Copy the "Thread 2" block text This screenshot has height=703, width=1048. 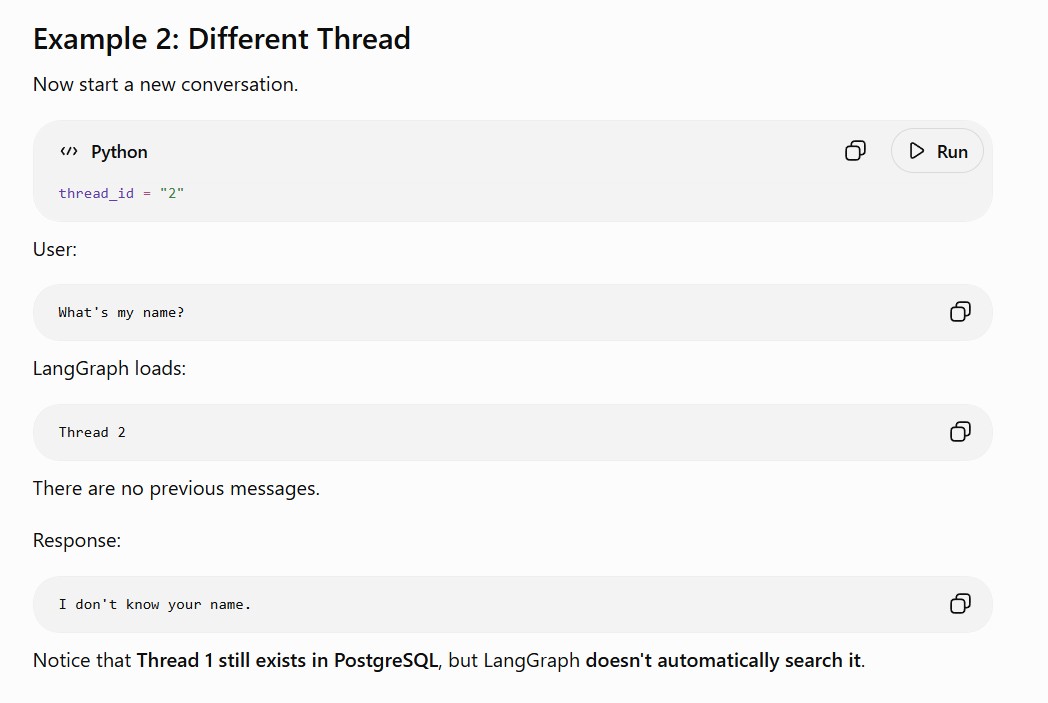(960, 432)
